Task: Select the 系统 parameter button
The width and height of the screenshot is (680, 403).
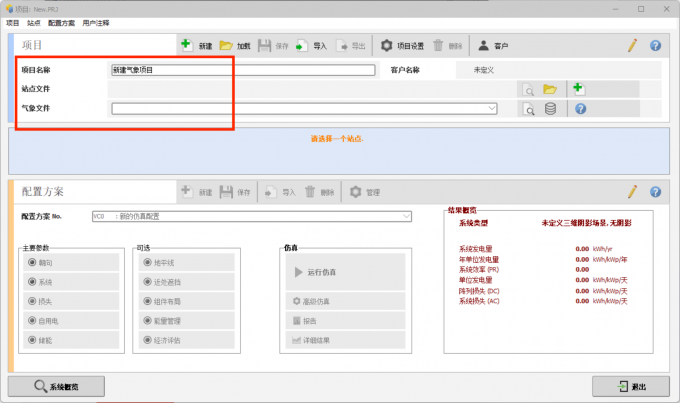Action: [x=72, y=282]
